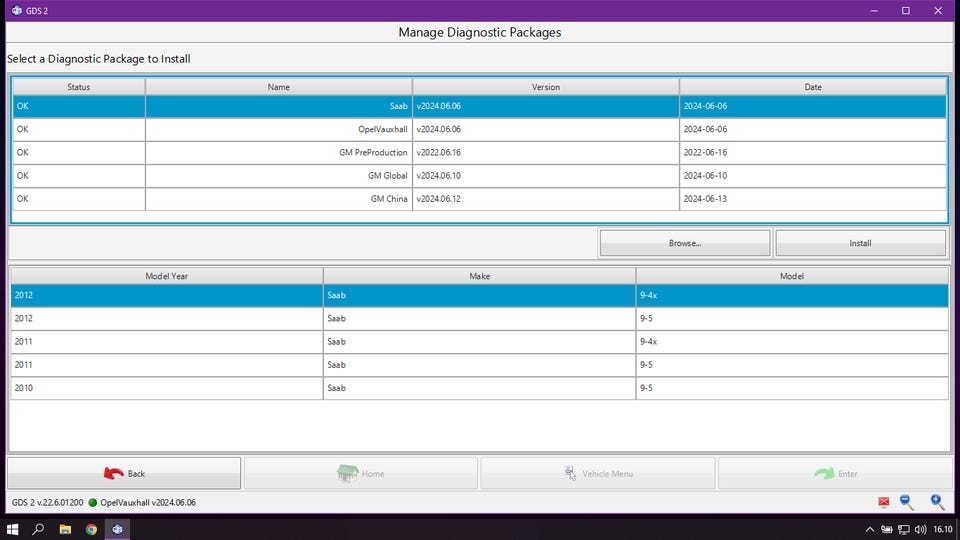Click the red disconnected screen status icon
The height and width of the screenshot is (540, 960).
tap(883, 503)
